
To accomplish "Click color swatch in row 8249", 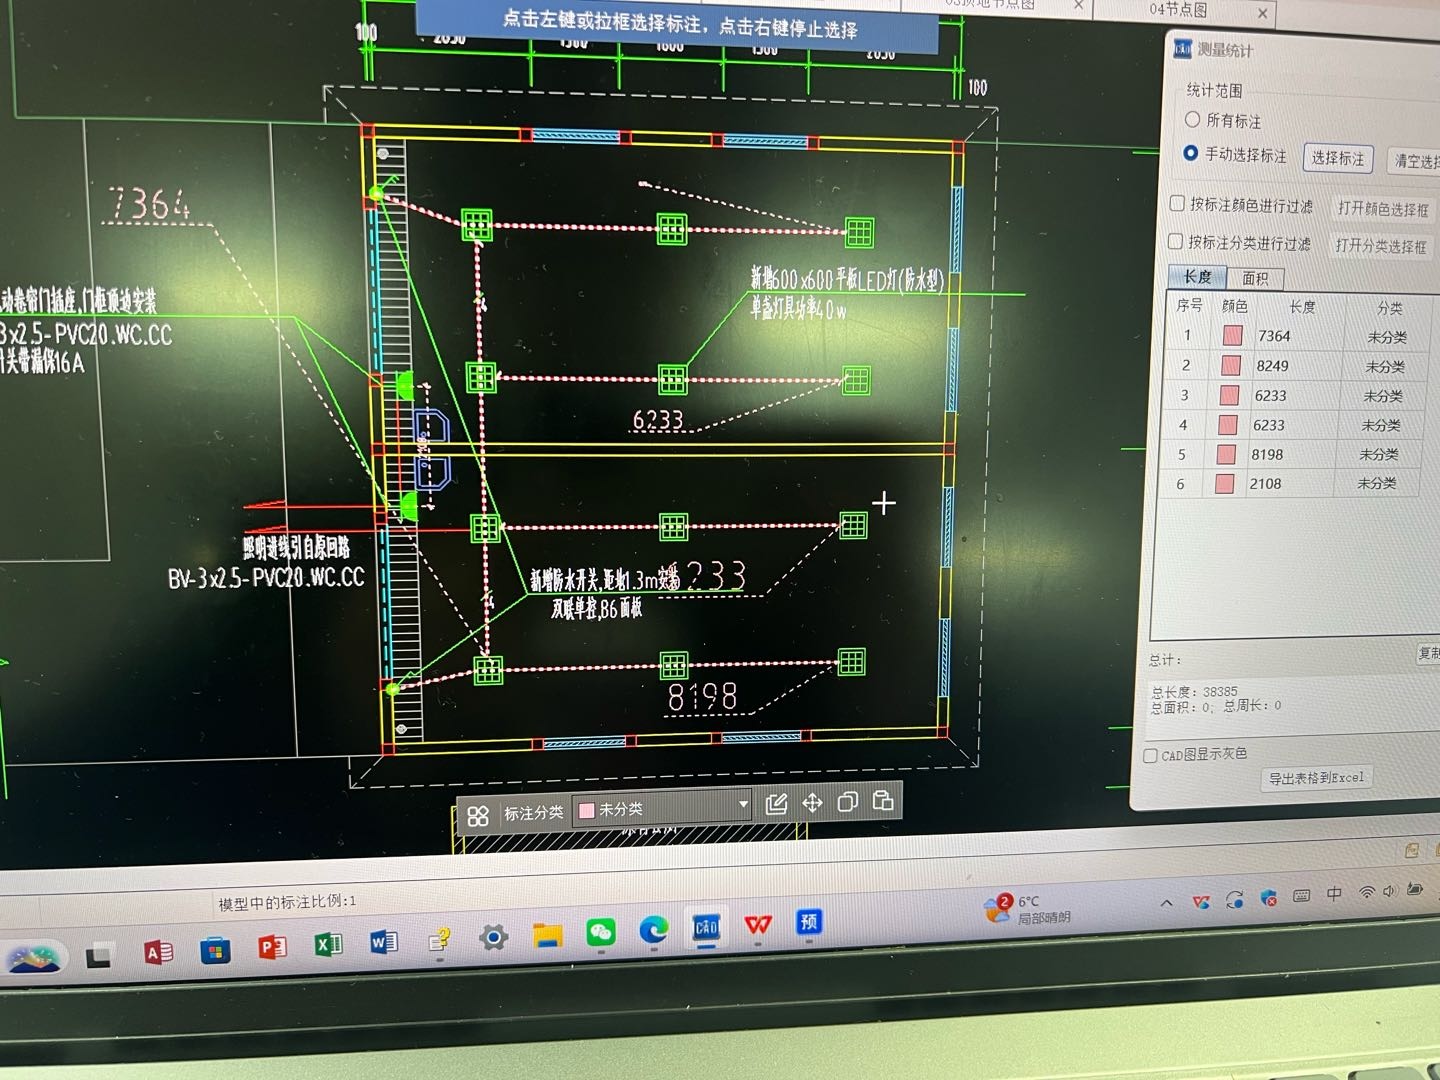I will coord(1231,365).
